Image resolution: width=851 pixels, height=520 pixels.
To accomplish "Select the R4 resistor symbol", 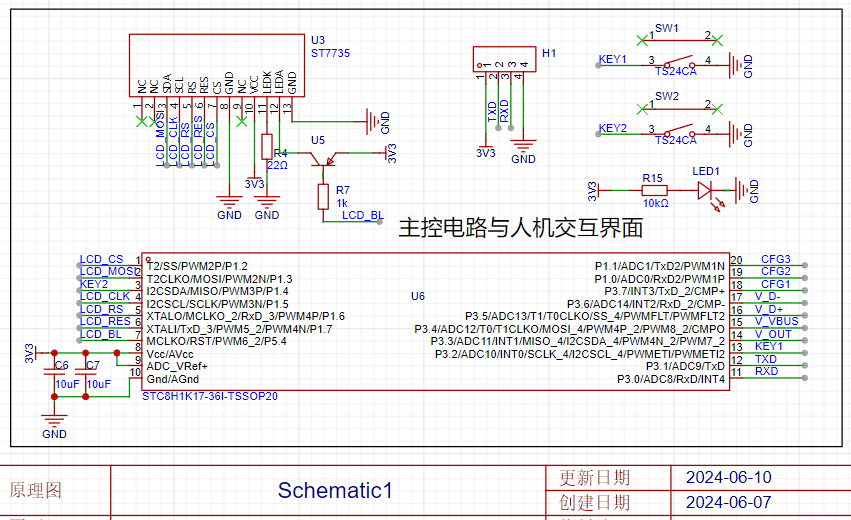I will 266,147.
